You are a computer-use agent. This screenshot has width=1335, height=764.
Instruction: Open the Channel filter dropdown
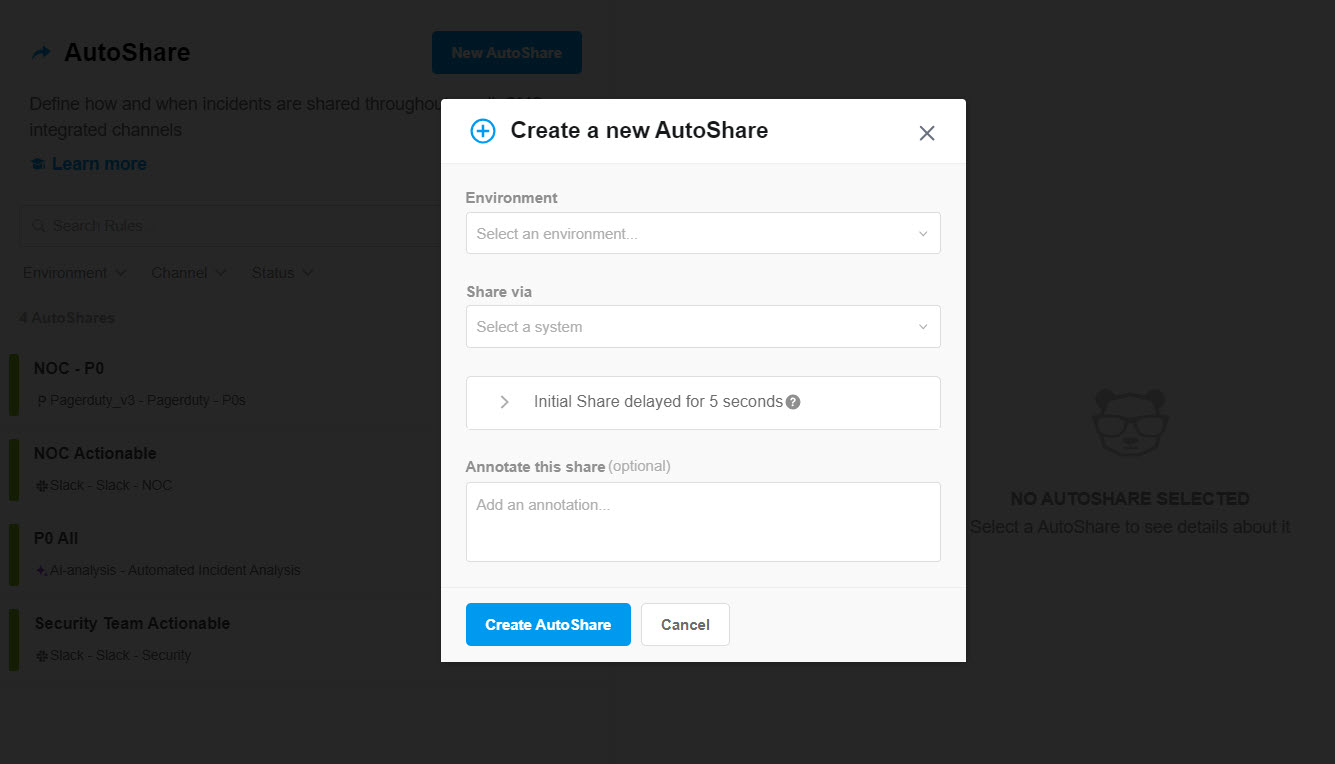pos(188,272)
